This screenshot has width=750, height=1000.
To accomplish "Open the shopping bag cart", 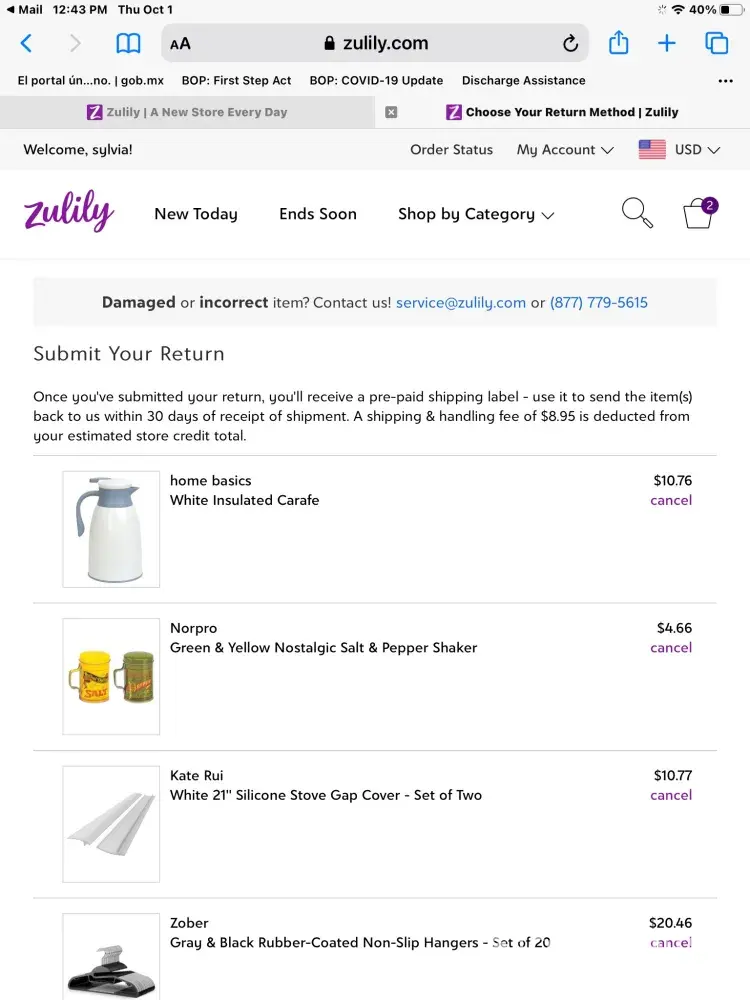I will 699,213.
